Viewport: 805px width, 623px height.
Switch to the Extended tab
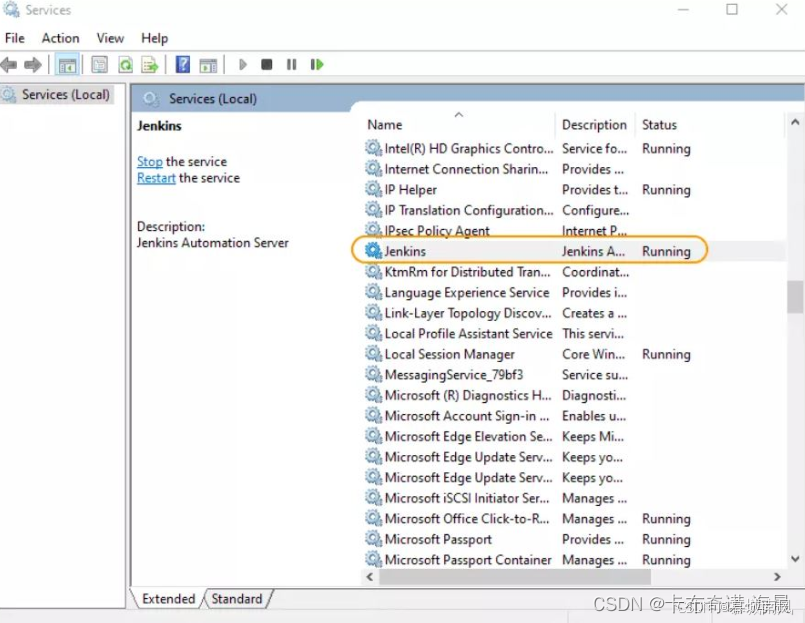168,599
